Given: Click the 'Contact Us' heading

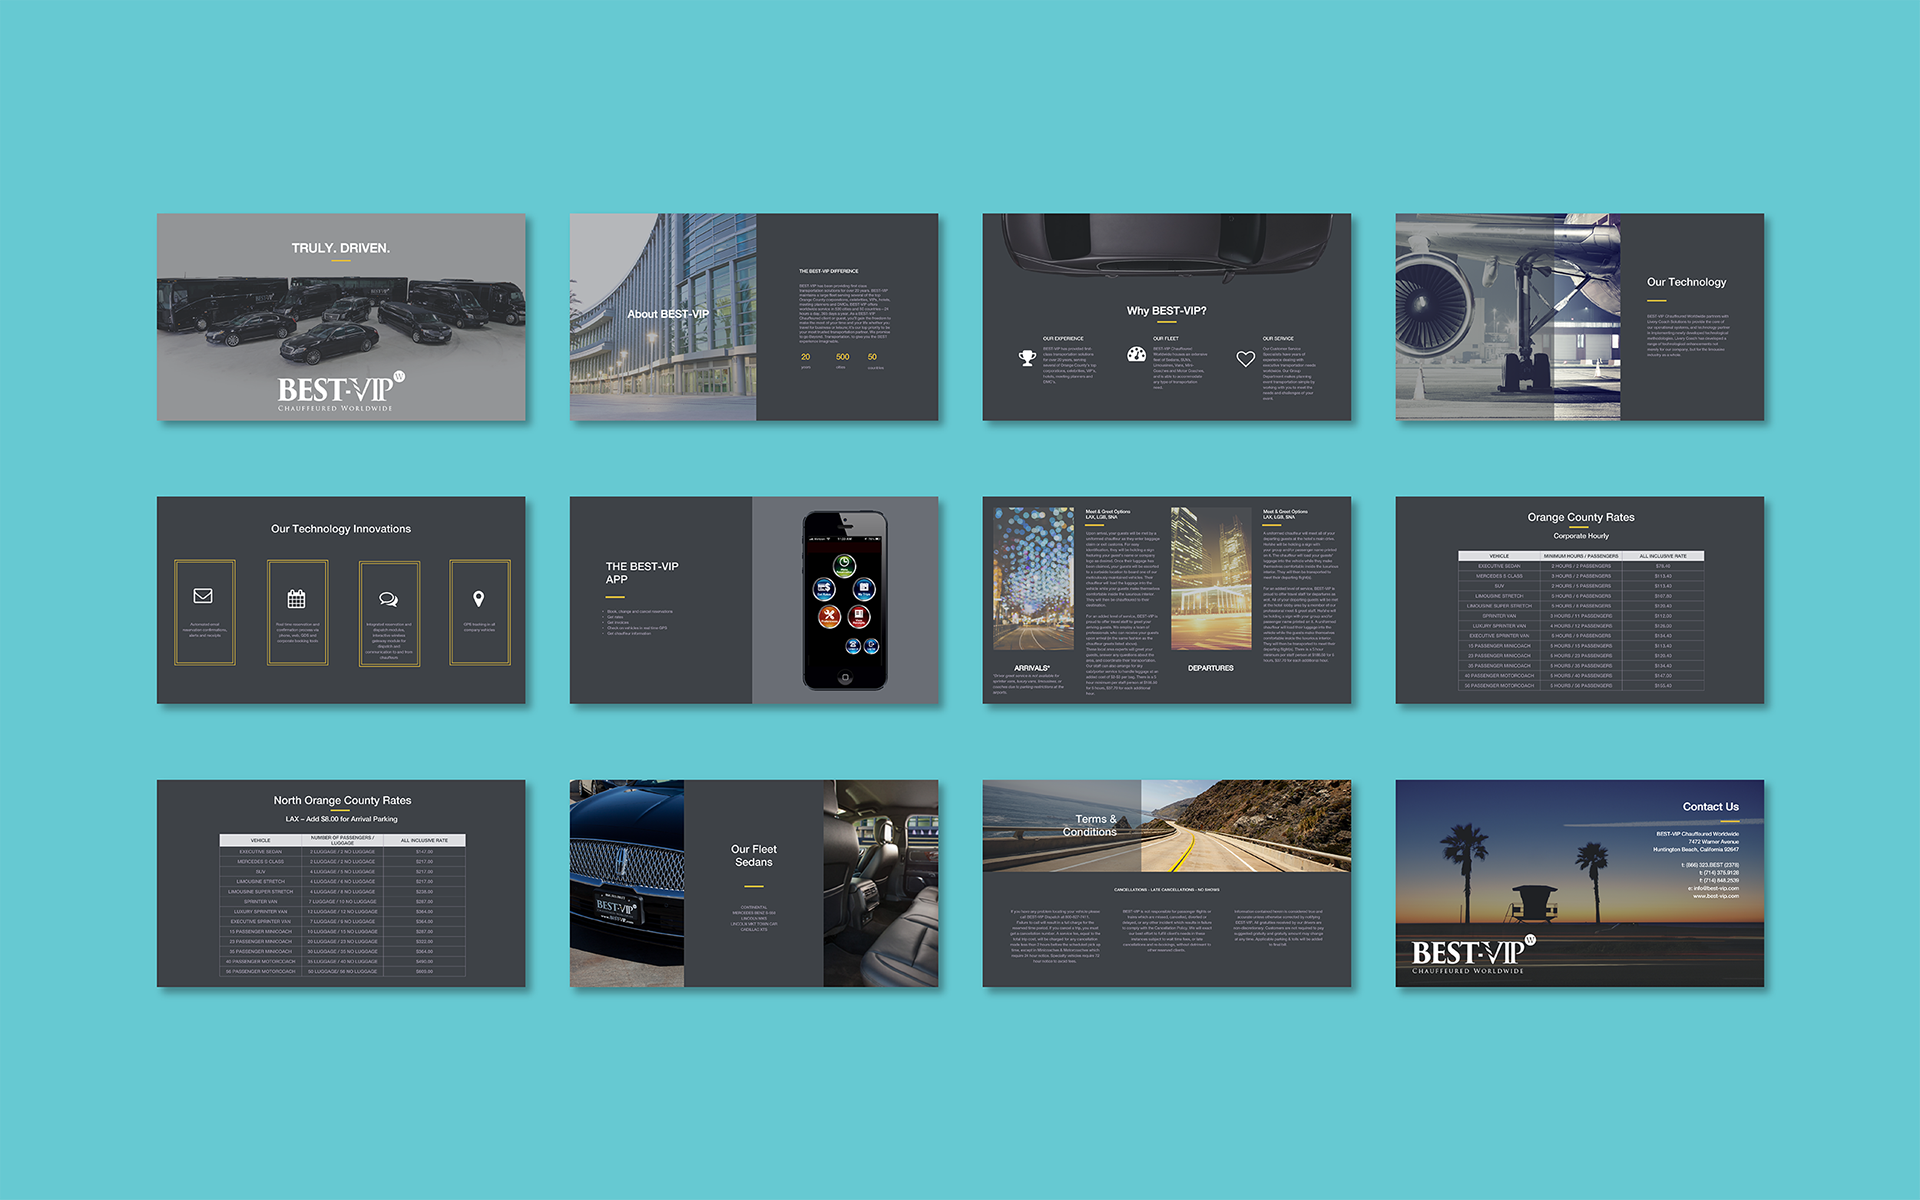Looking at the screenshot, I should coord(1711,807).
